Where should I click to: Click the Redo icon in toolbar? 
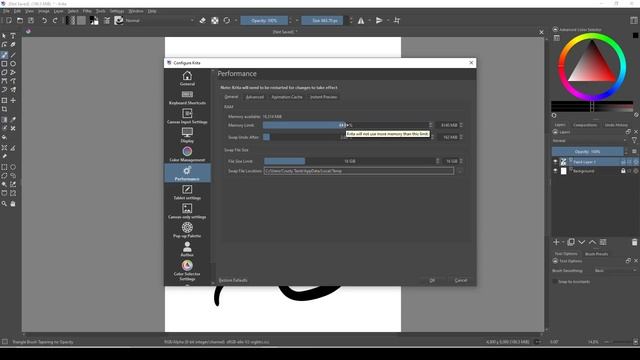tap(55, 20)
